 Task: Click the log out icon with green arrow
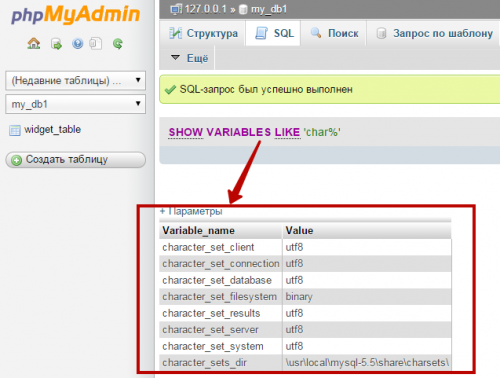(56, 44)
